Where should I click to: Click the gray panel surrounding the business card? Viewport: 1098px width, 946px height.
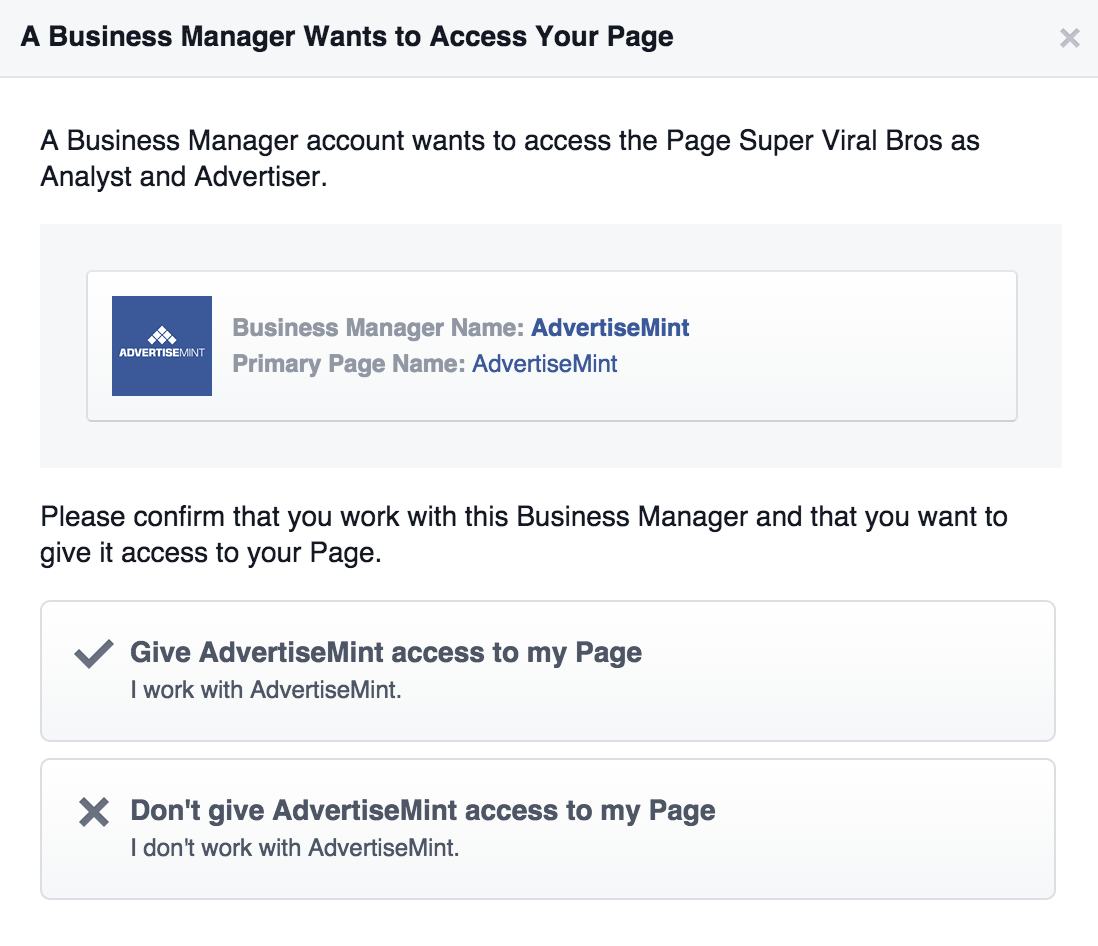(x=551, y=443)
